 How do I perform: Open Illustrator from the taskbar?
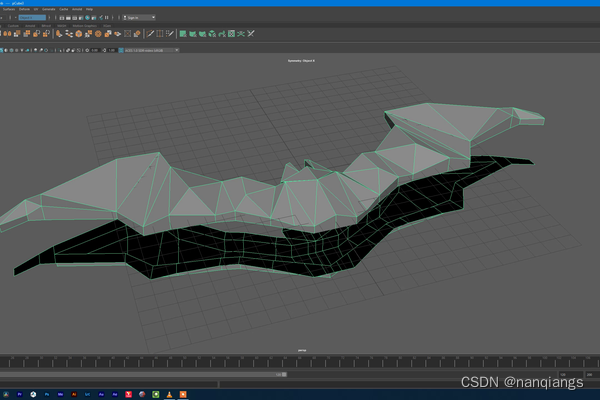(74, 394)
